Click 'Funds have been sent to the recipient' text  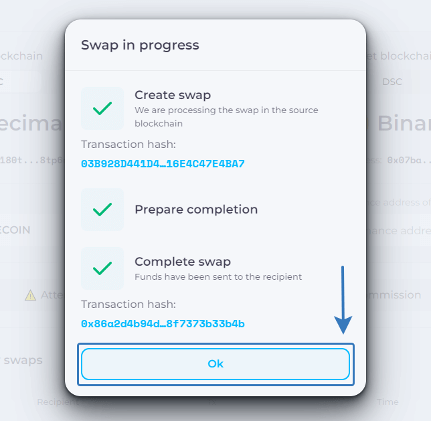(218, 277)
